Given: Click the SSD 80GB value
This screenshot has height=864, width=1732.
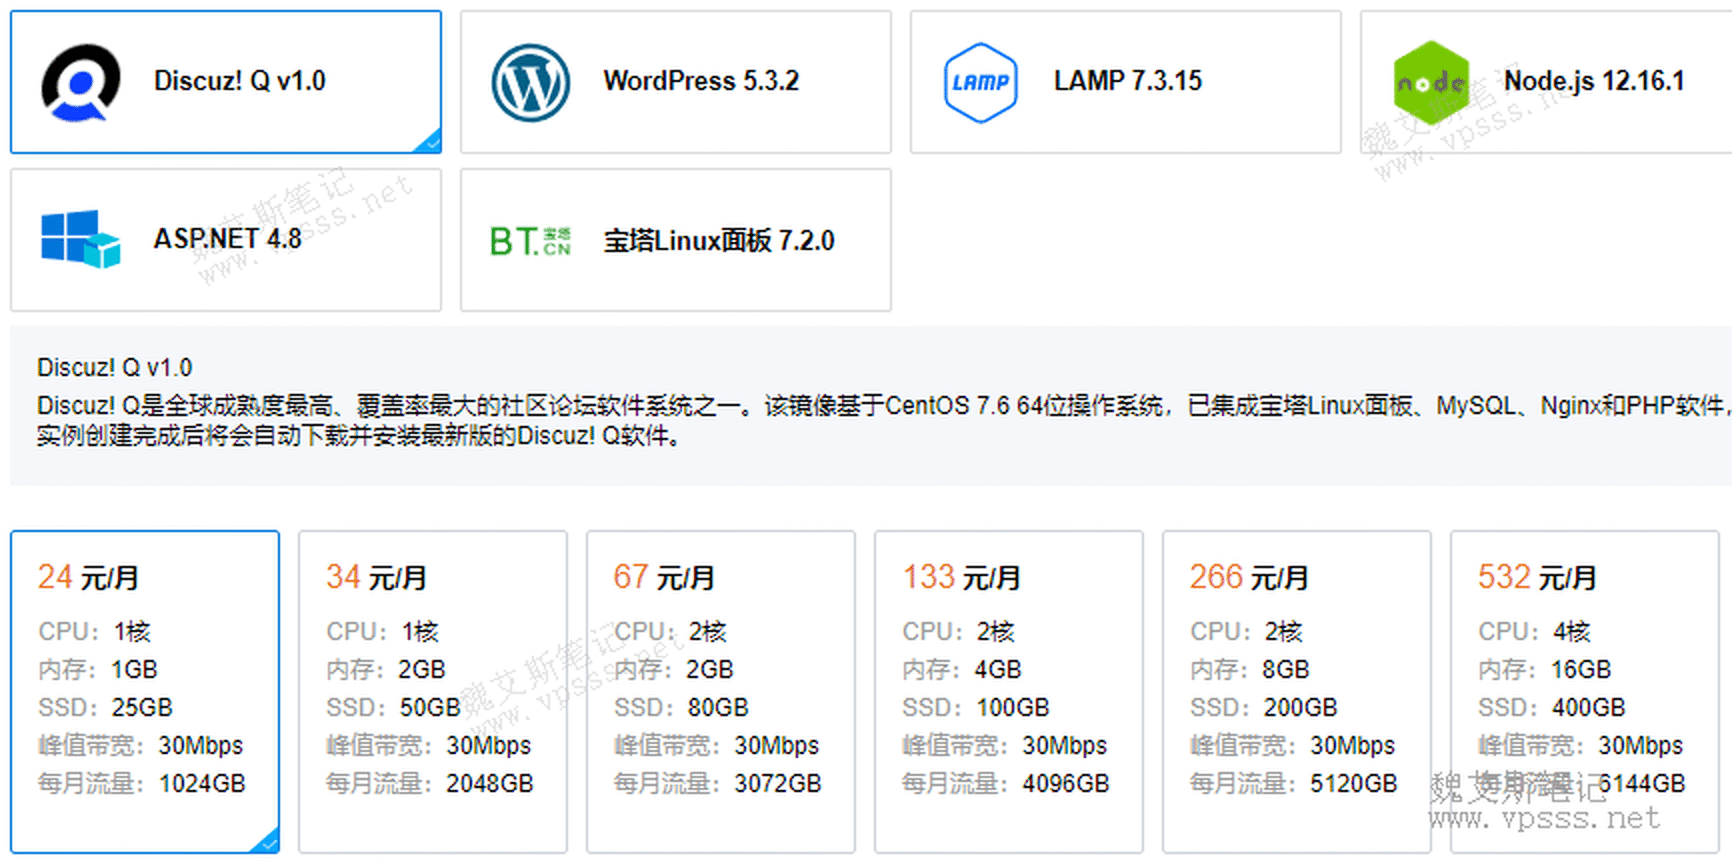Looking at the screenshot, I should coord(718,707).
